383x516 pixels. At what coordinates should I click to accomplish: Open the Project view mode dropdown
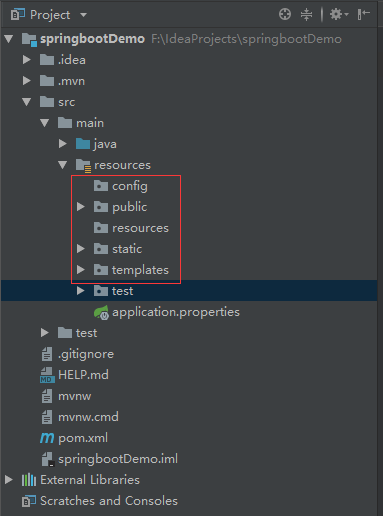click(83, 15)
